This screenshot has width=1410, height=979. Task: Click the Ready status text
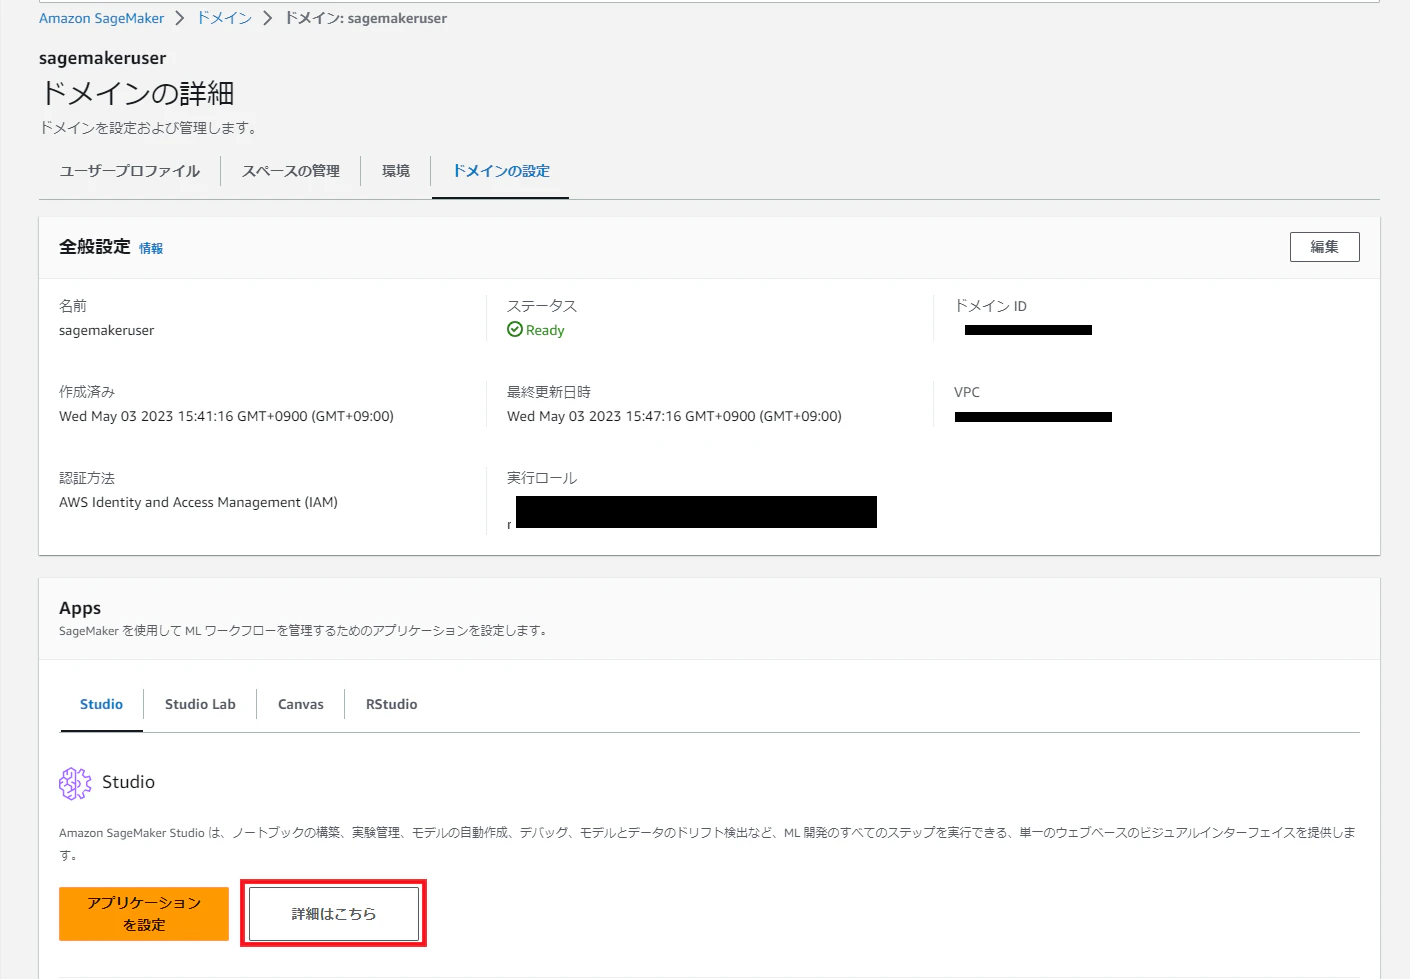coord(544,330)
